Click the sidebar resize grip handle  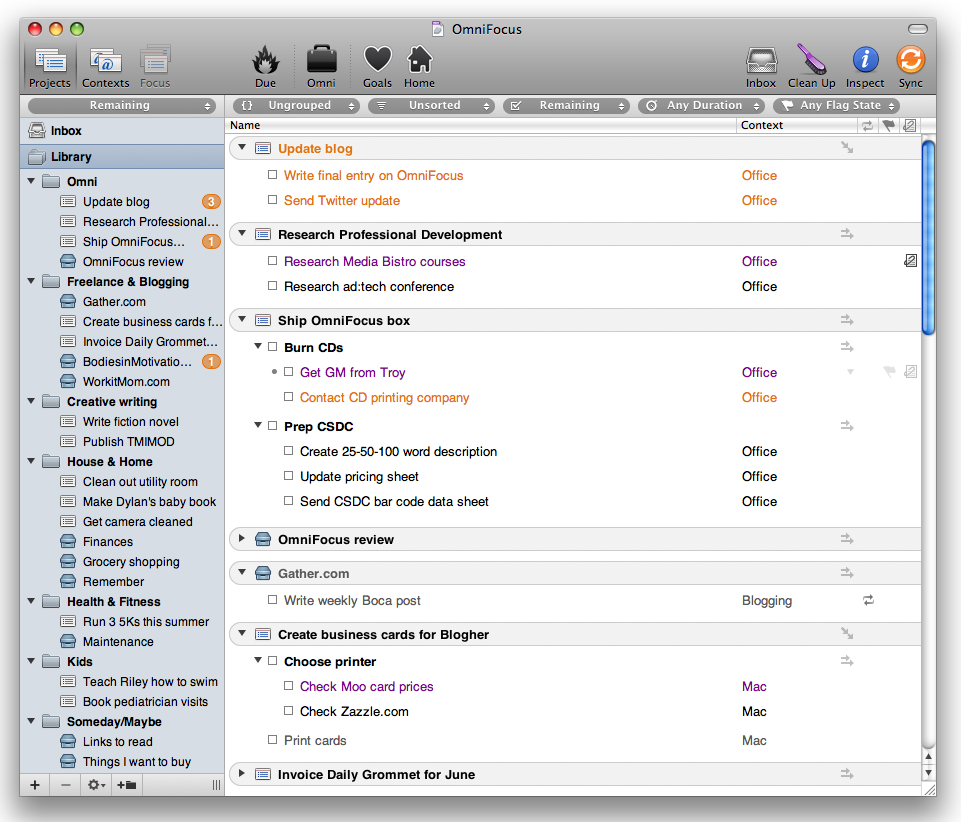[216, 785]
